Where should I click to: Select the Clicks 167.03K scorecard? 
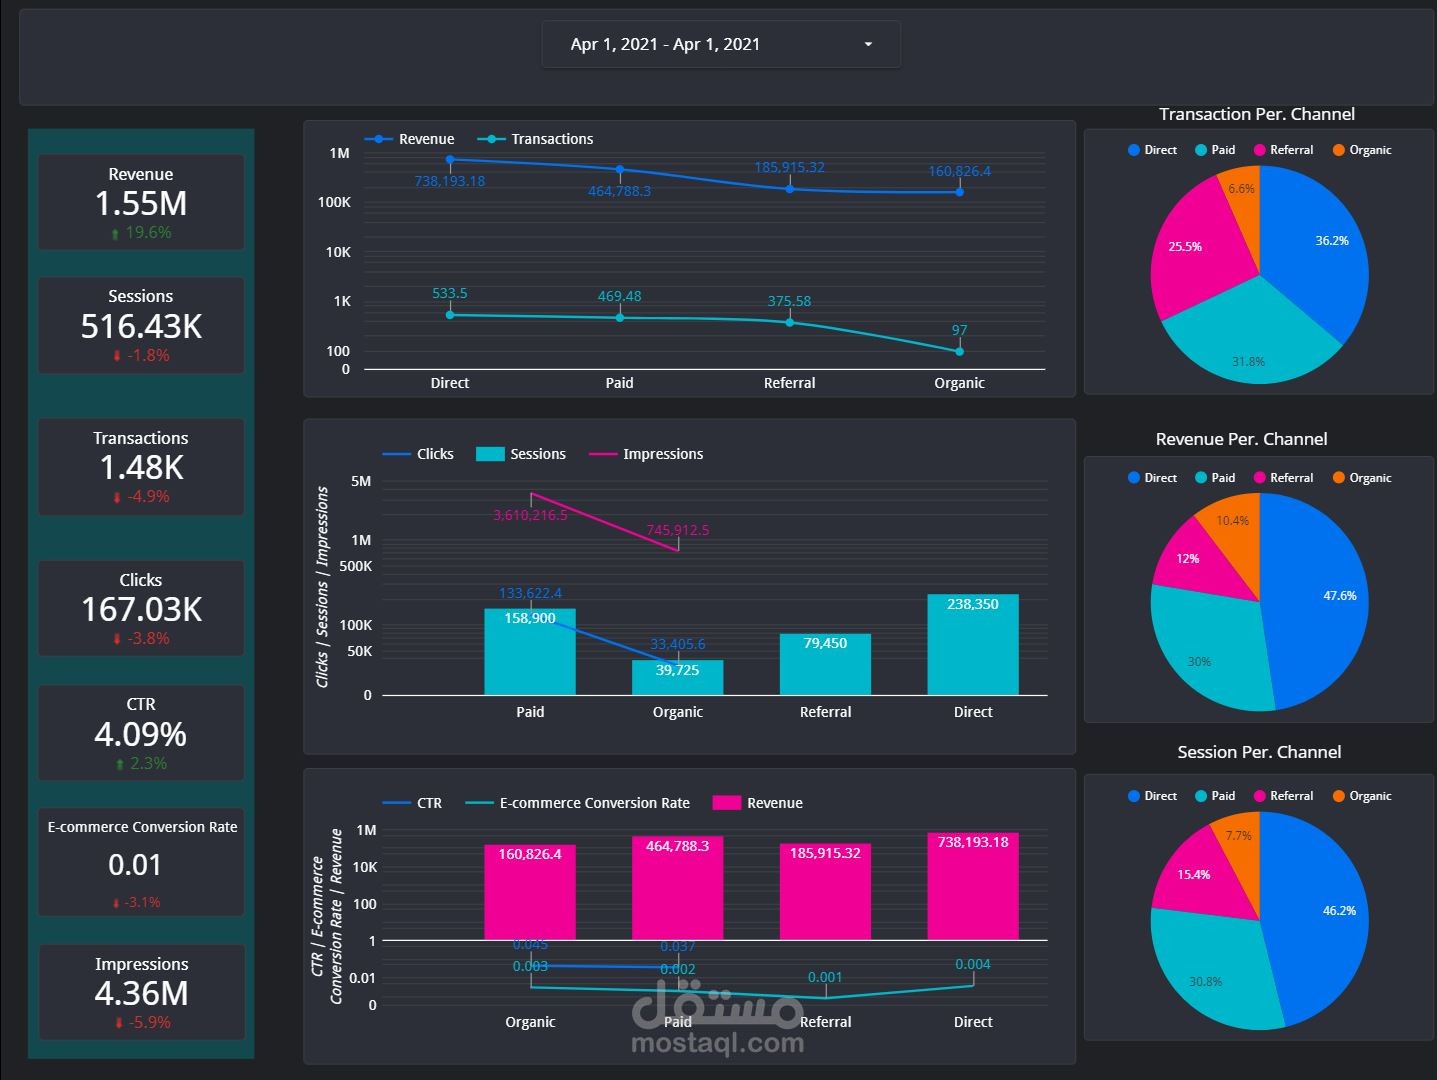click(141, 608)
